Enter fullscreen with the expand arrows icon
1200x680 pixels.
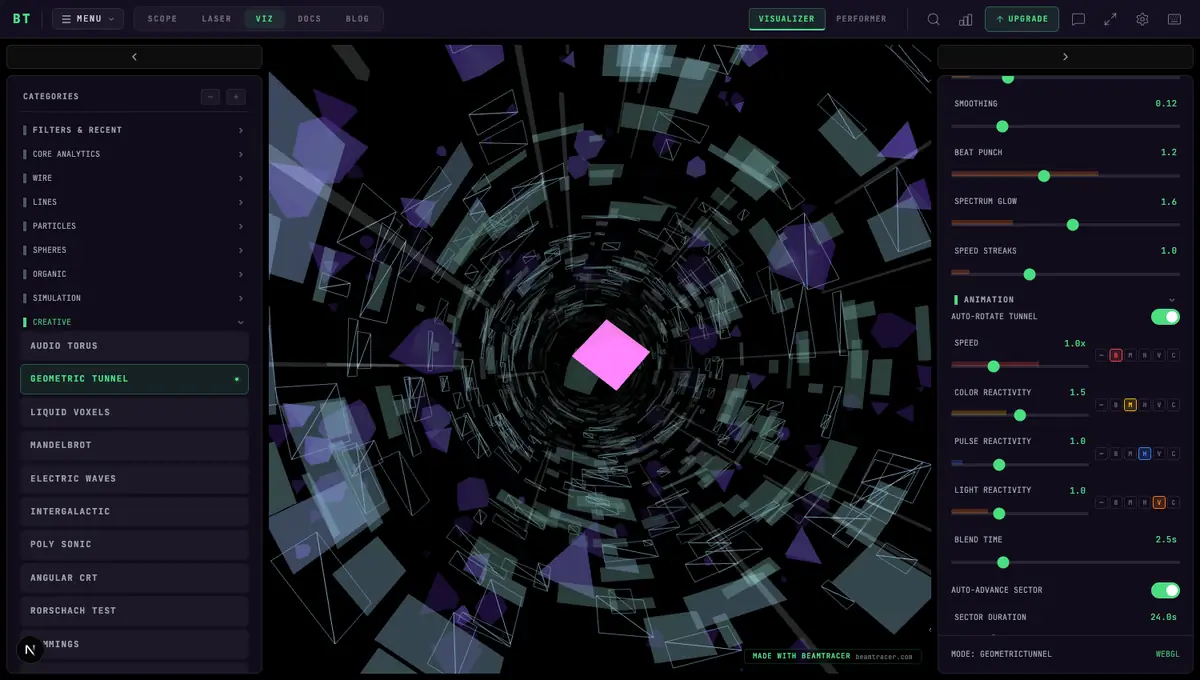click(1110, 19)
